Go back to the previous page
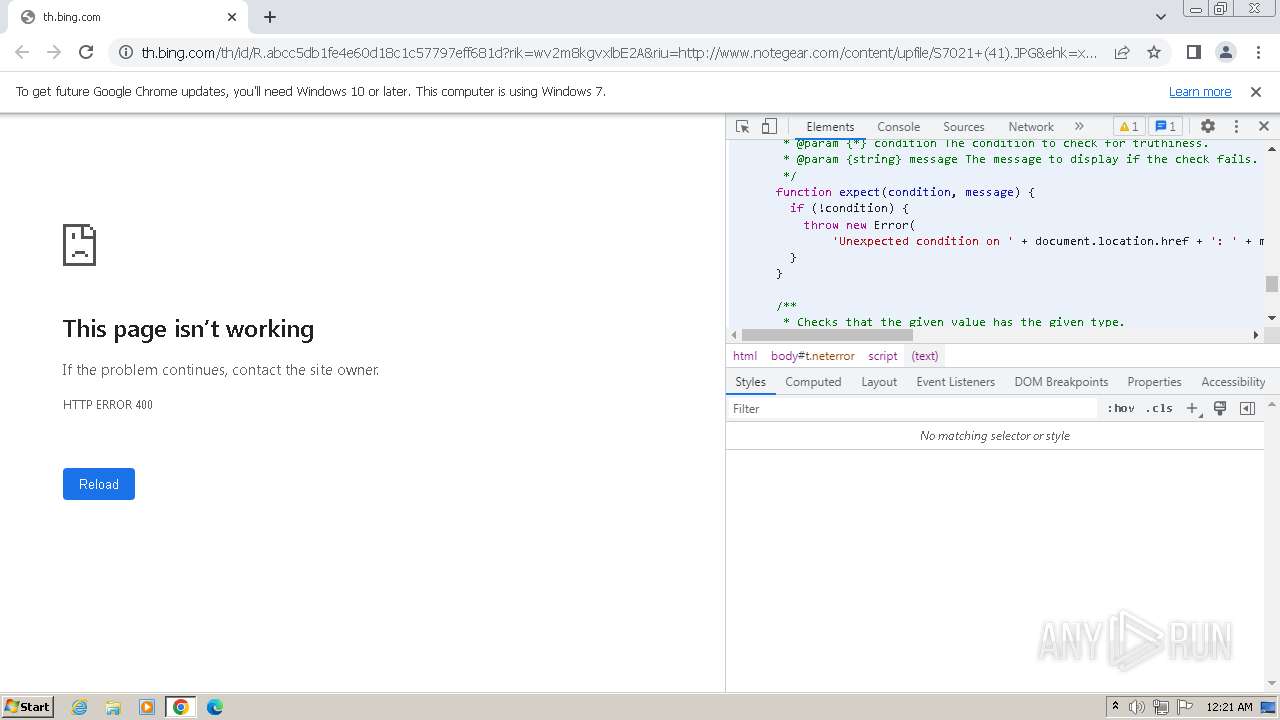The height and width of the screenshot is (720, 1280). click(x=22, y=52)
